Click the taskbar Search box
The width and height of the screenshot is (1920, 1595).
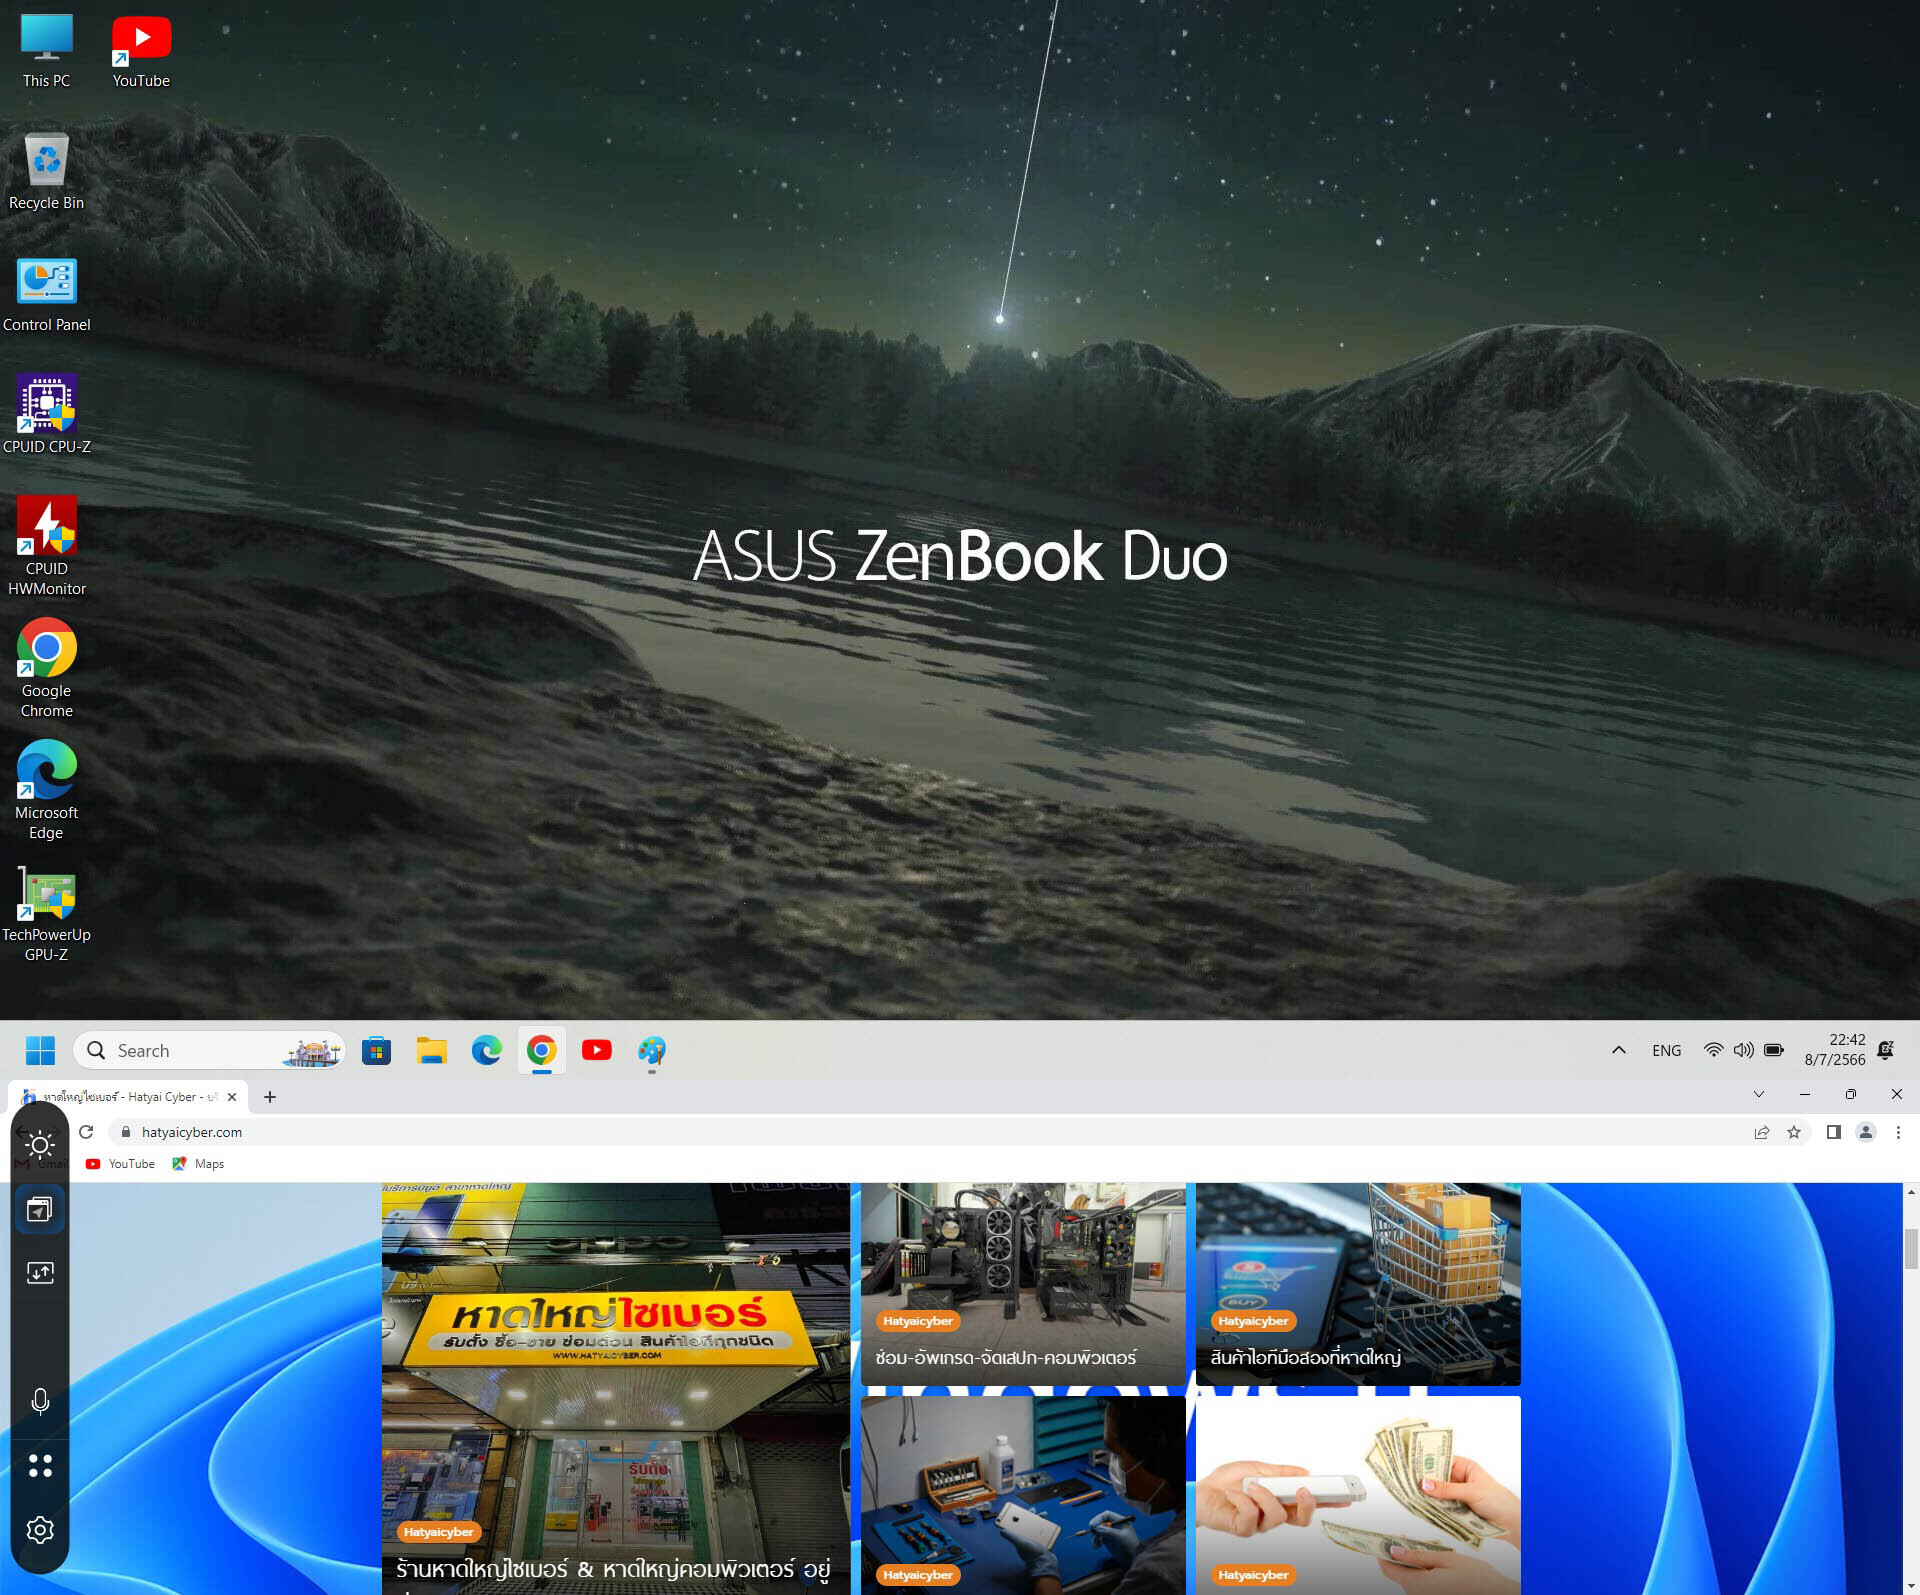(x=209, y=1050)
